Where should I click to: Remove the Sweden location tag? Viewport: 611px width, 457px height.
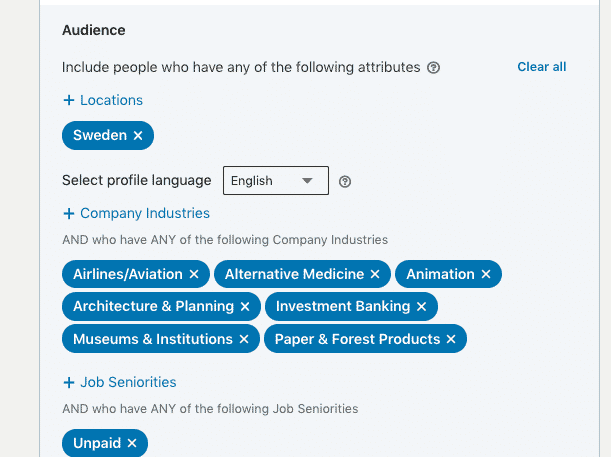point(138,135)
